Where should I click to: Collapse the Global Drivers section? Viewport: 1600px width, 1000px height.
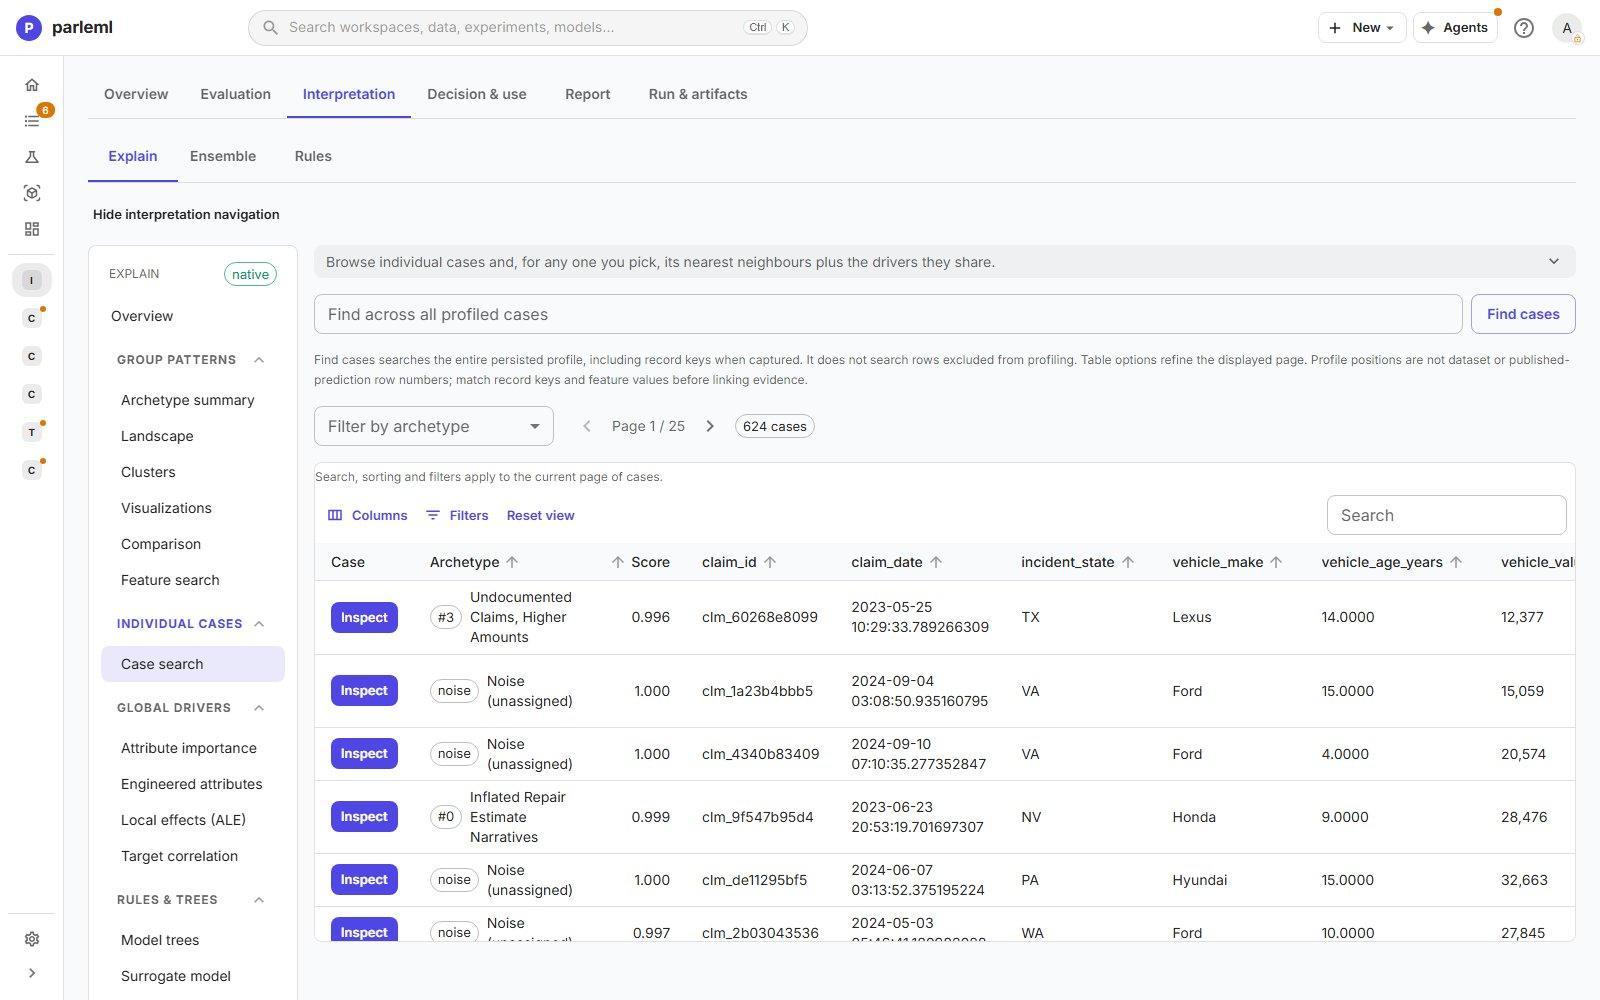259,708
